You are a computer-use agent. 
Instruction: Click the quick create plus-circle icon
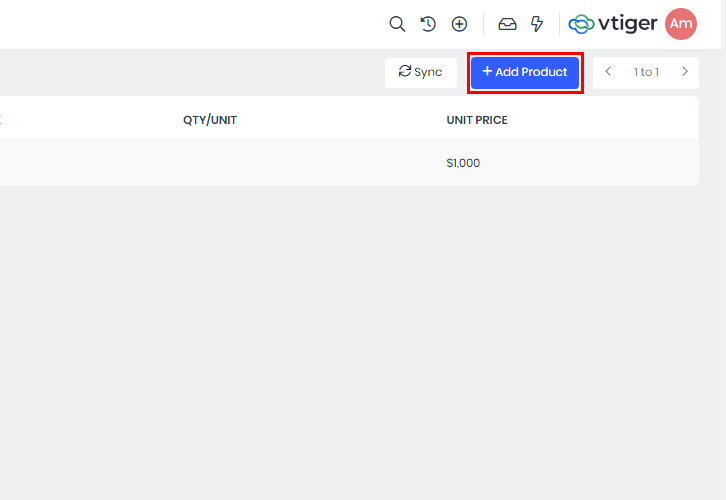(459, 24)
